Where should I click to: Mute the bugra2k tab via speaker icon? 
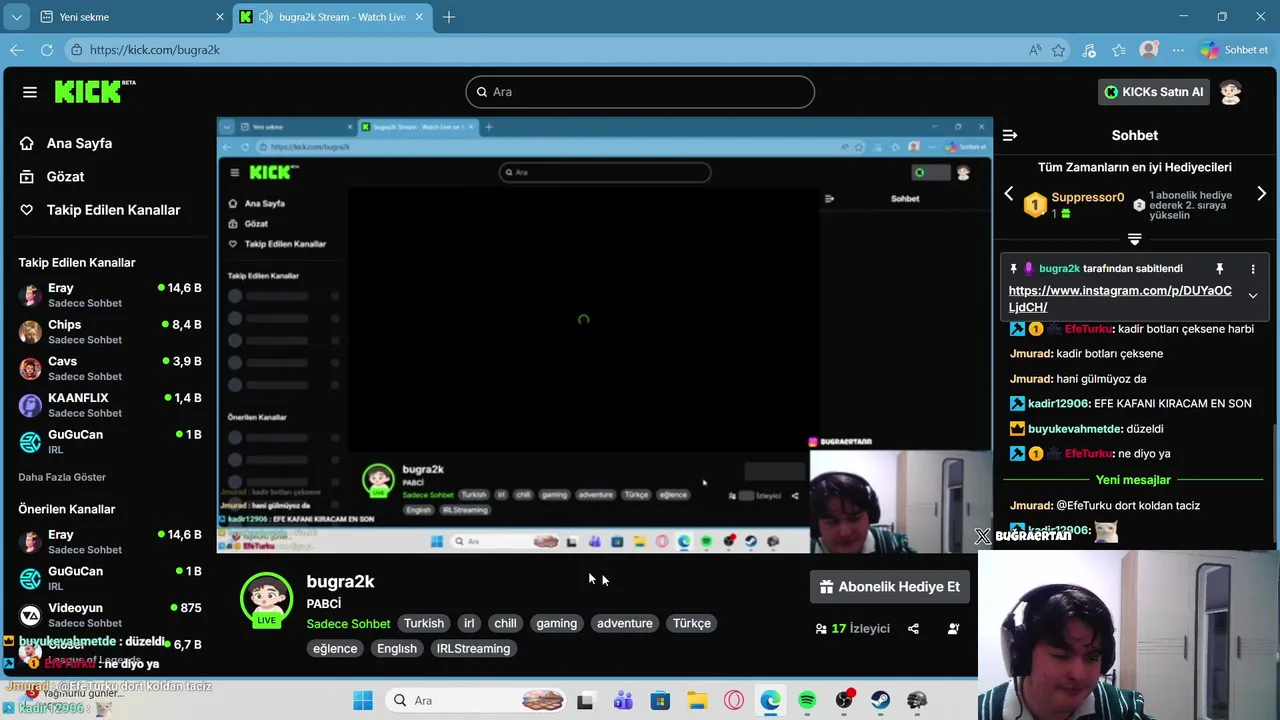click(265, 17)
